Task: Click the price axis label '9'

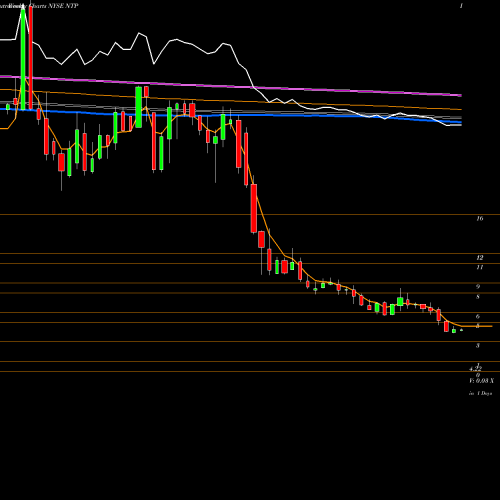Action: click(478, 287)
